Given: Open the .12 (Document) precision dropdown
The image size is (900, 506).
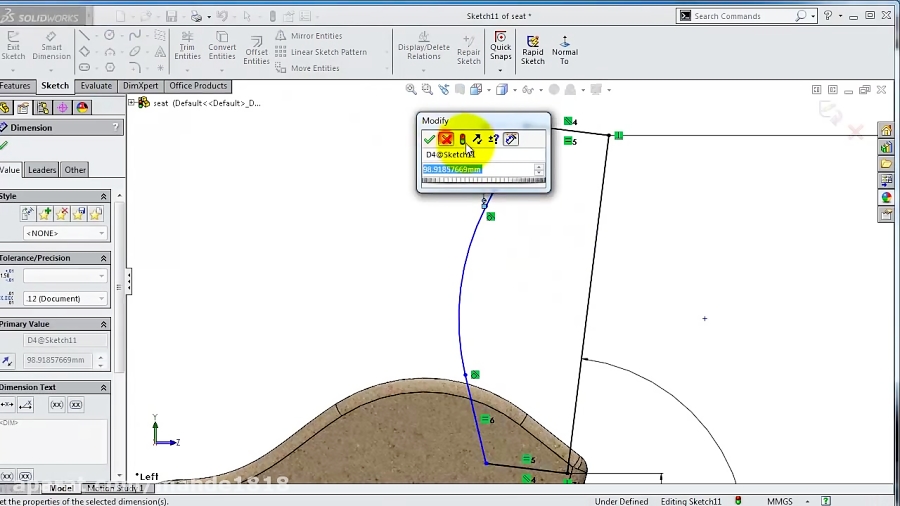Looking at the screenshot, I should click(65, 298).
